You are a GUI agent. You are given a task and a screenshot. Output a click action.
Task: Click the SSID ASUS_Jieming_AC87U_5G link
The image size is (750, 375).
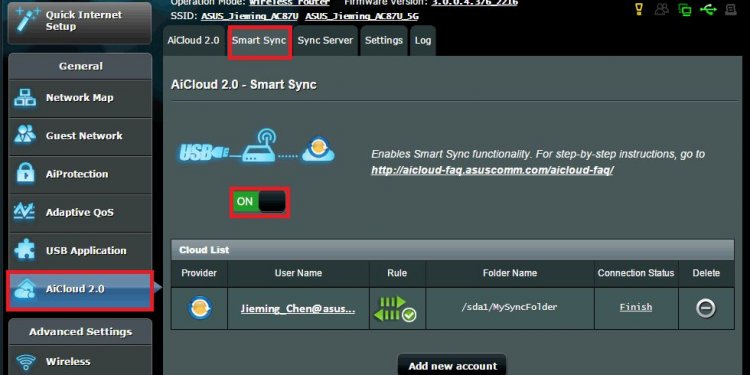[x=362, y=16]
